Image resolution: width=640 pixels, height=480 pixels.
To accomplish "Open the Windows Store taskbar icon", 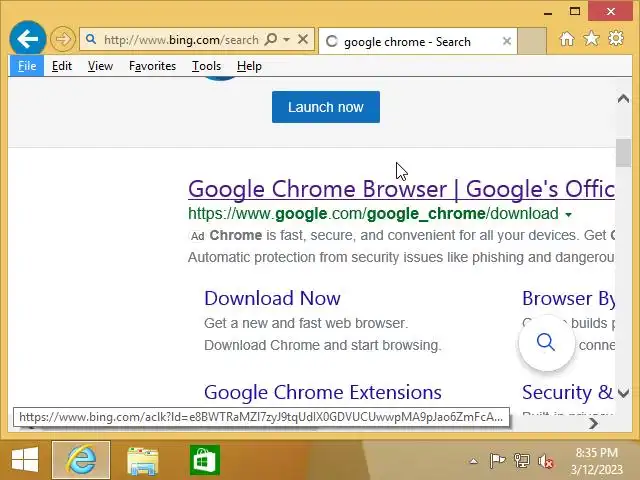I will point(204,460).
